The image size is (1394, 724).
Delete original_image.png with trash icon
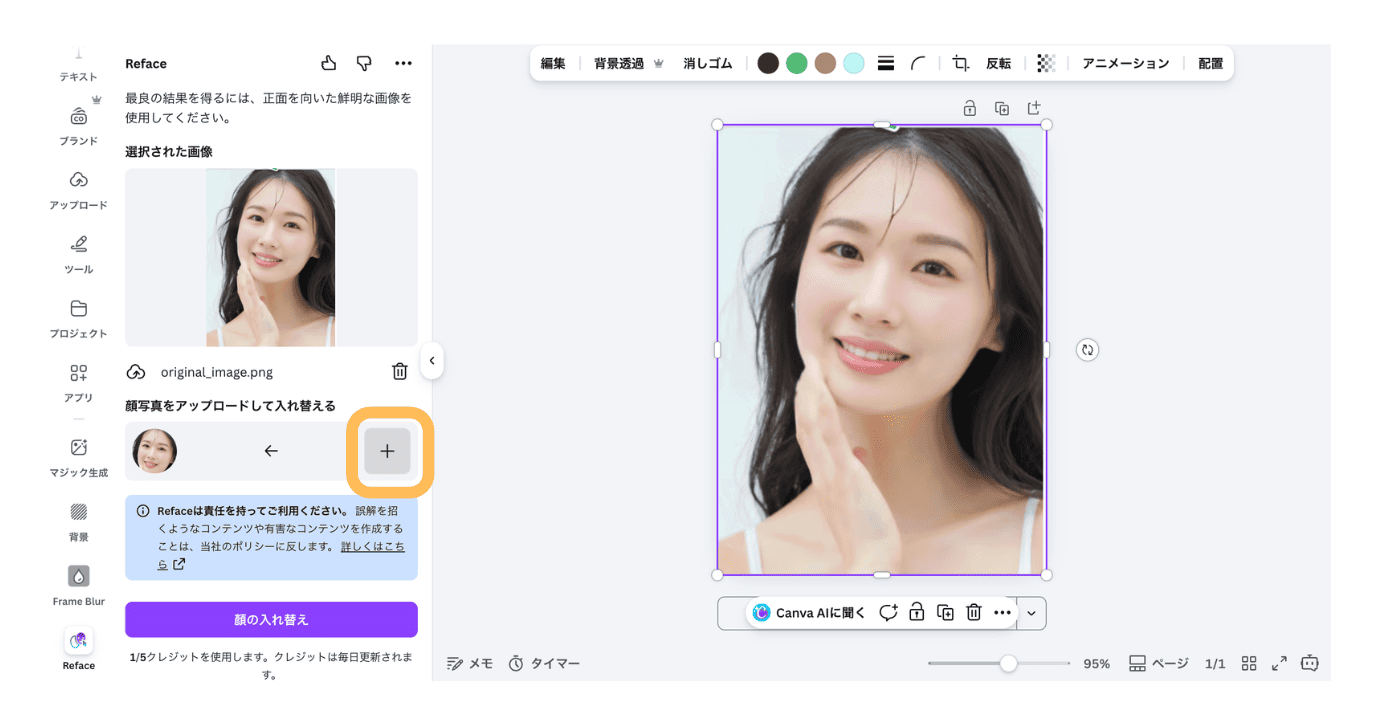399,372
